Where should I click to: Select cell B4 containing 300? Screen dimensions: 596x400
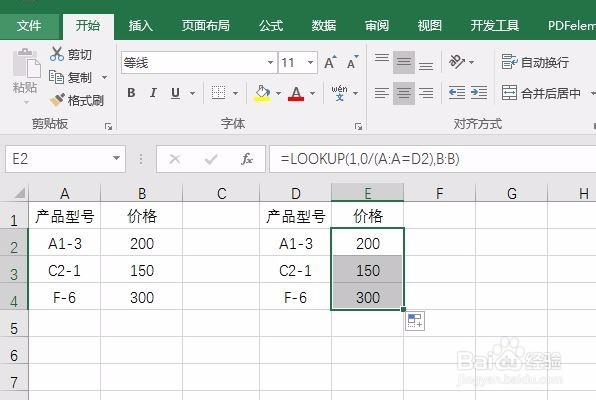click(x=141, y=297)
